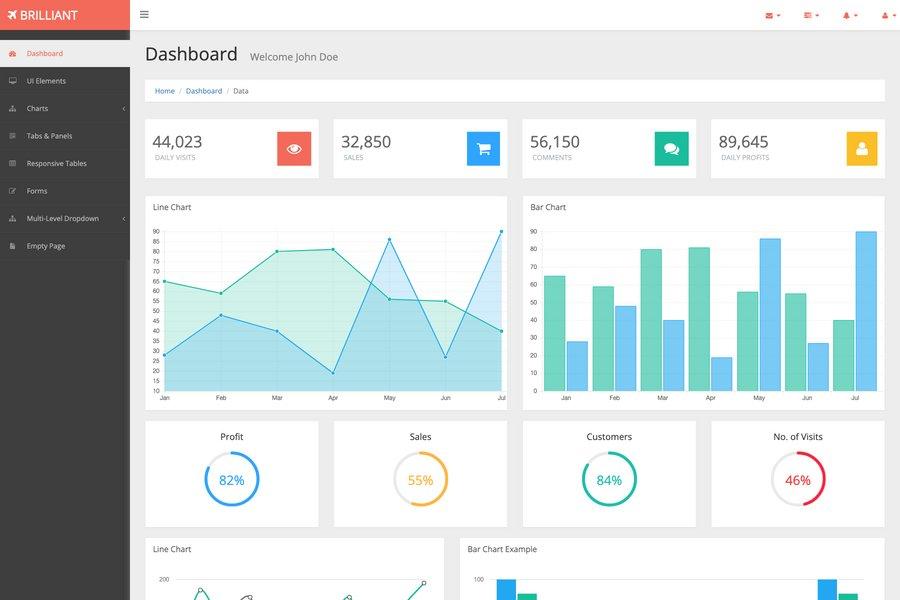Select Dashboard in the sidebar
The image size is (900, 600).
click(x=45, y=53)
